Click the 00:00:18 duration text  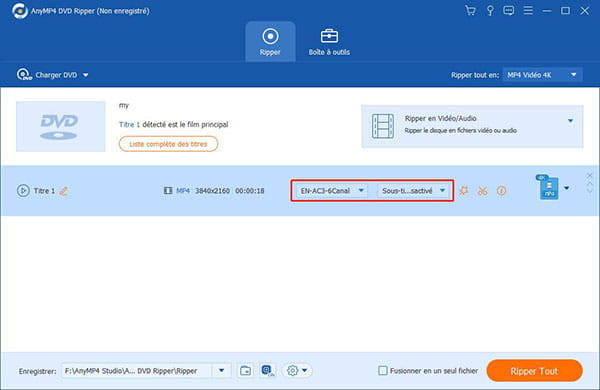coord(249,191)
